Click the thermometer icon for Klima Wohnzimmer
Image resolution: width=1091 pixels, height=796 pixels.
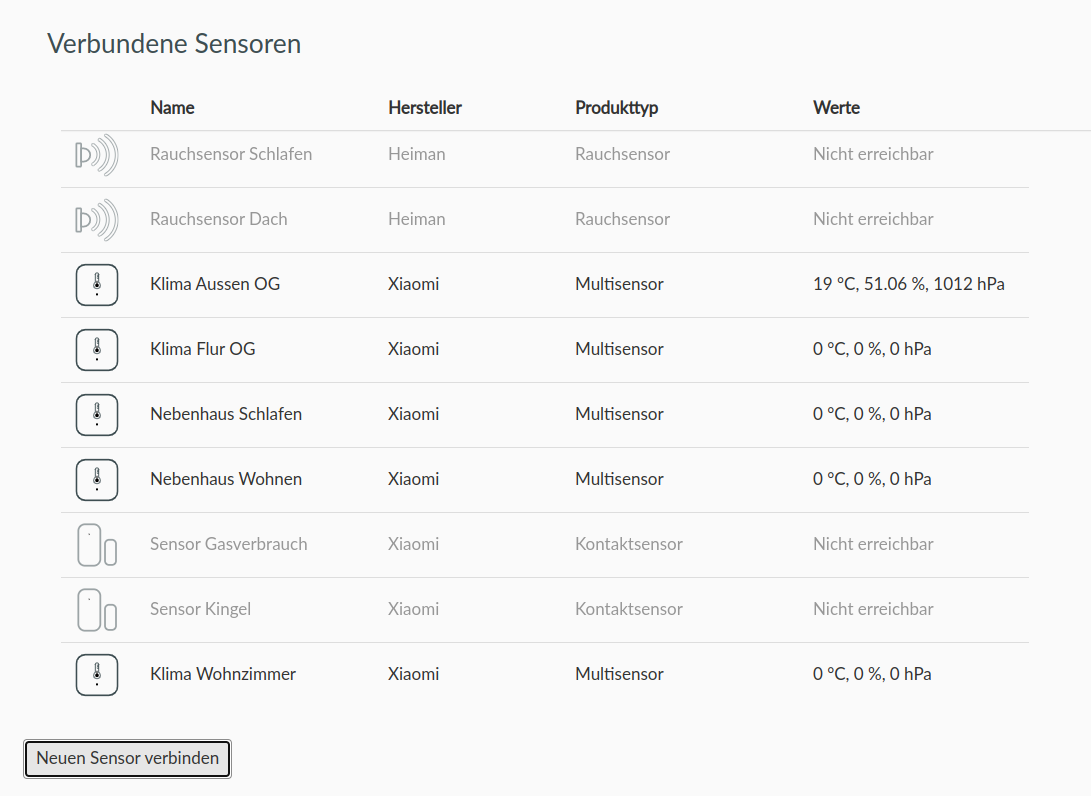[97, 675]
